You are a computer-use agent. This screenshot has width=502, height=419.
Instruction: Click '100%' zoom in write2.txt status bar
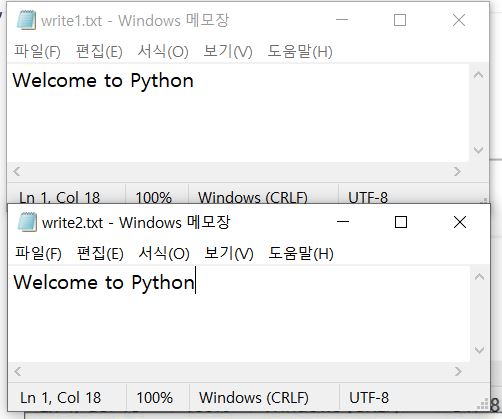pyautogui.click(x=155, y=397)
